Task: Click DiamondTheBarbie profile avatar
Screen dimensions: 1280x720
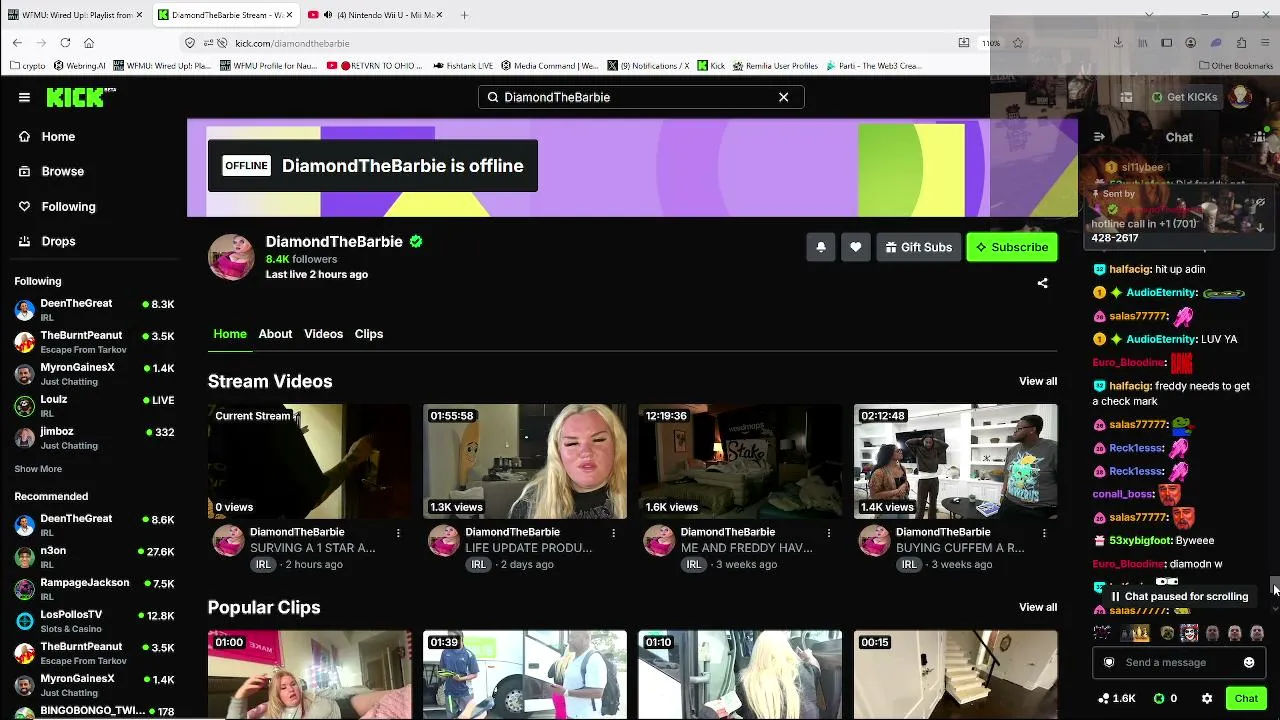Action: tap(231, 257)
